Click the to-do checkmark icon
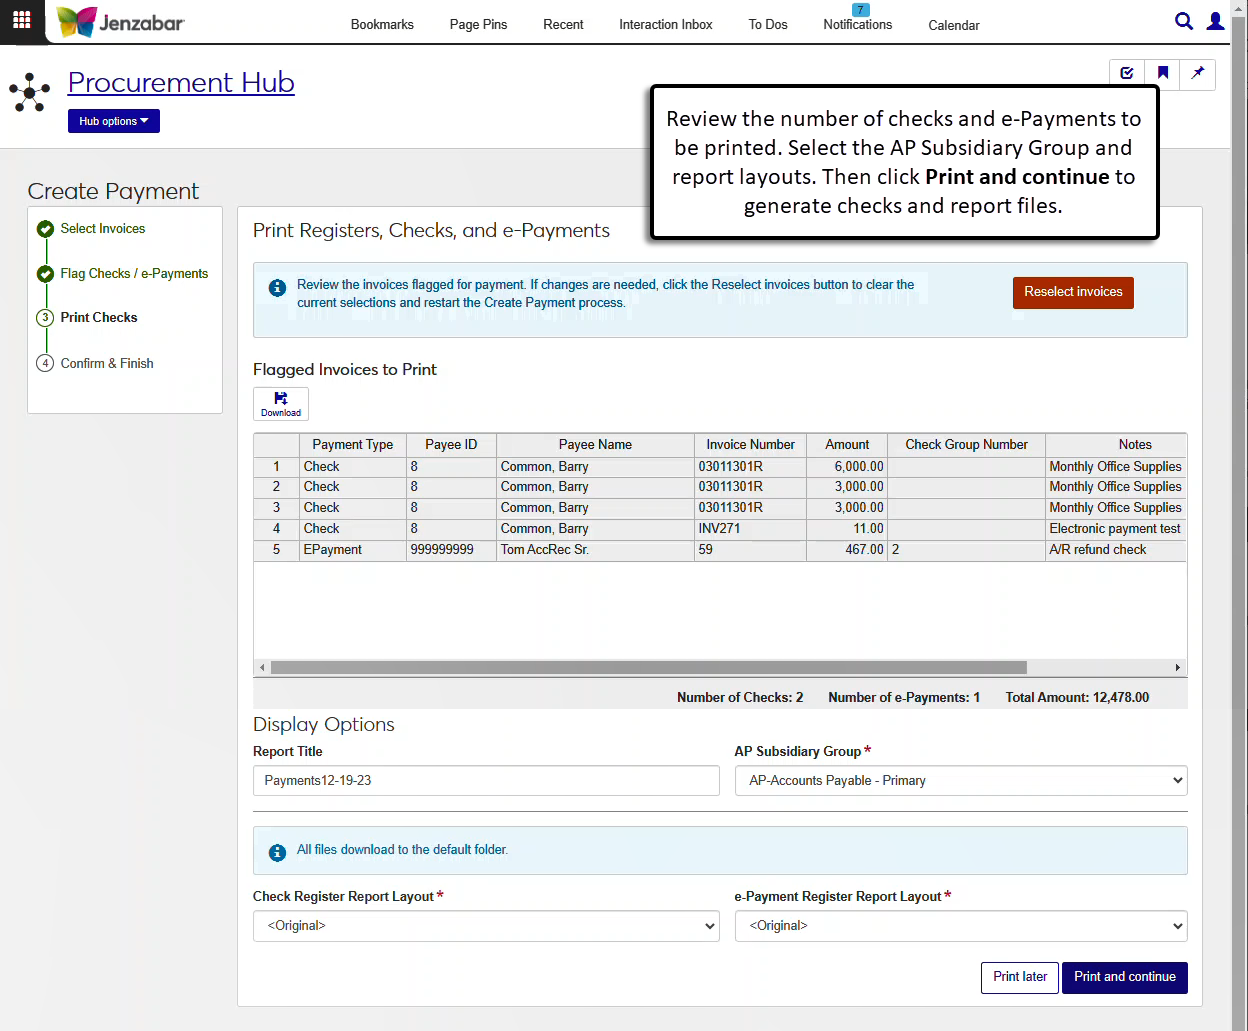Screen dimensions: 1248x1031 coord(1127,73)
